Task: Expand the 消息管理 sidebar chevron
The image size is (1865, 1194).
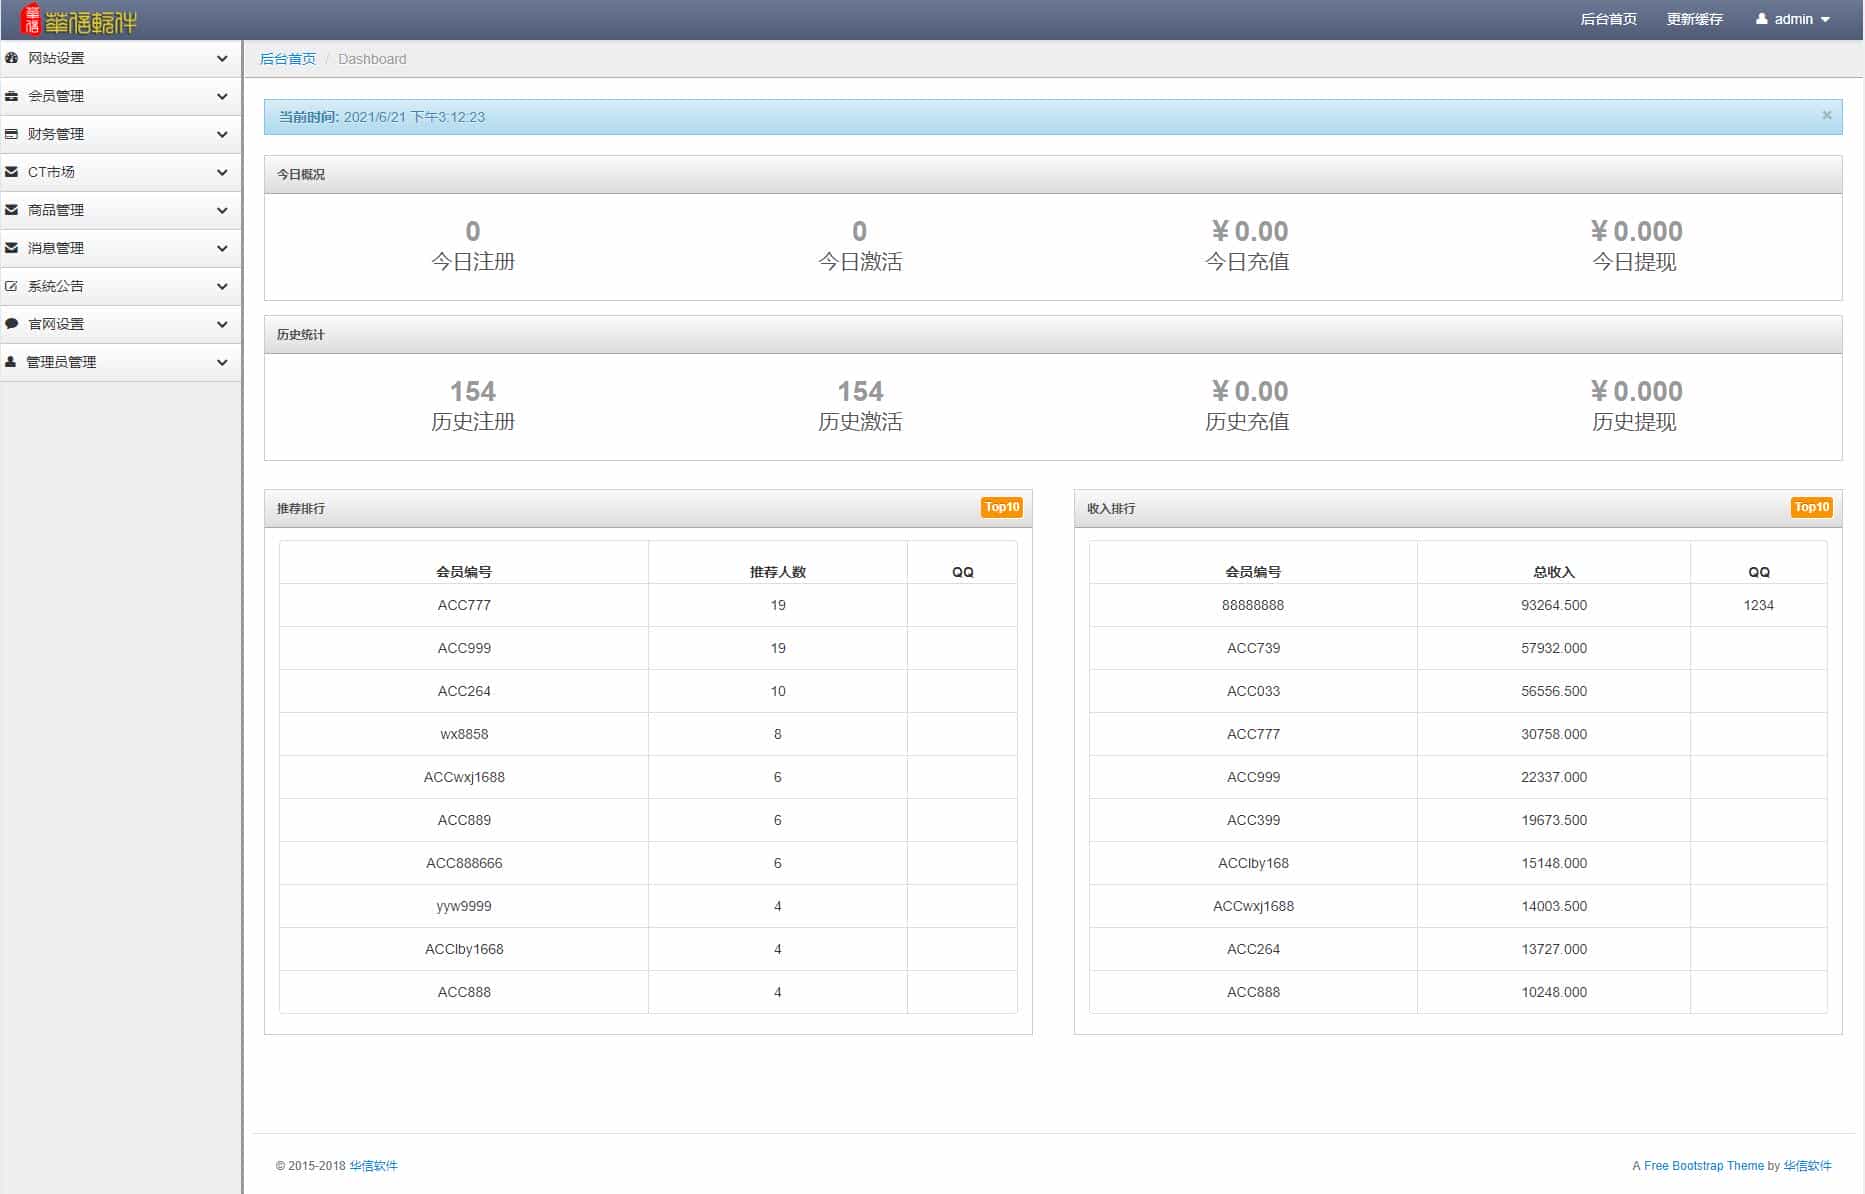Action: point(222,248)
